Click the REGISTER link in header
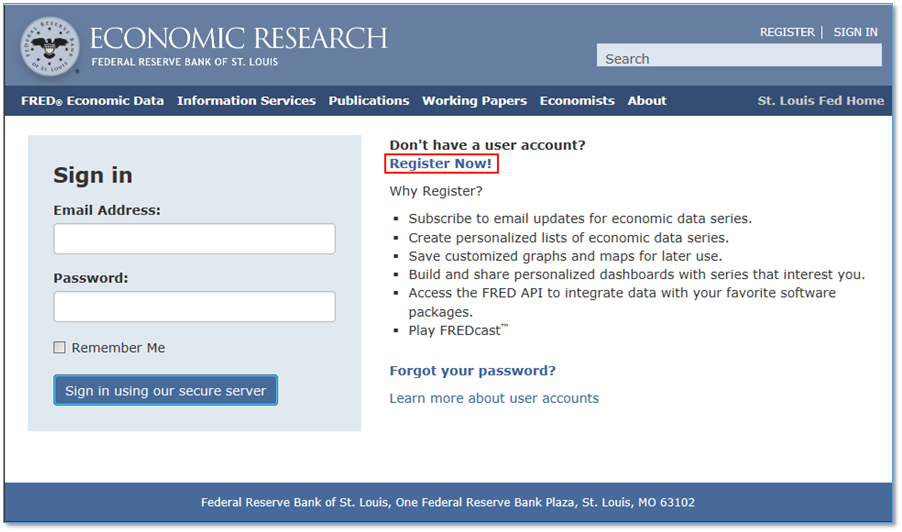 (787, 32)
